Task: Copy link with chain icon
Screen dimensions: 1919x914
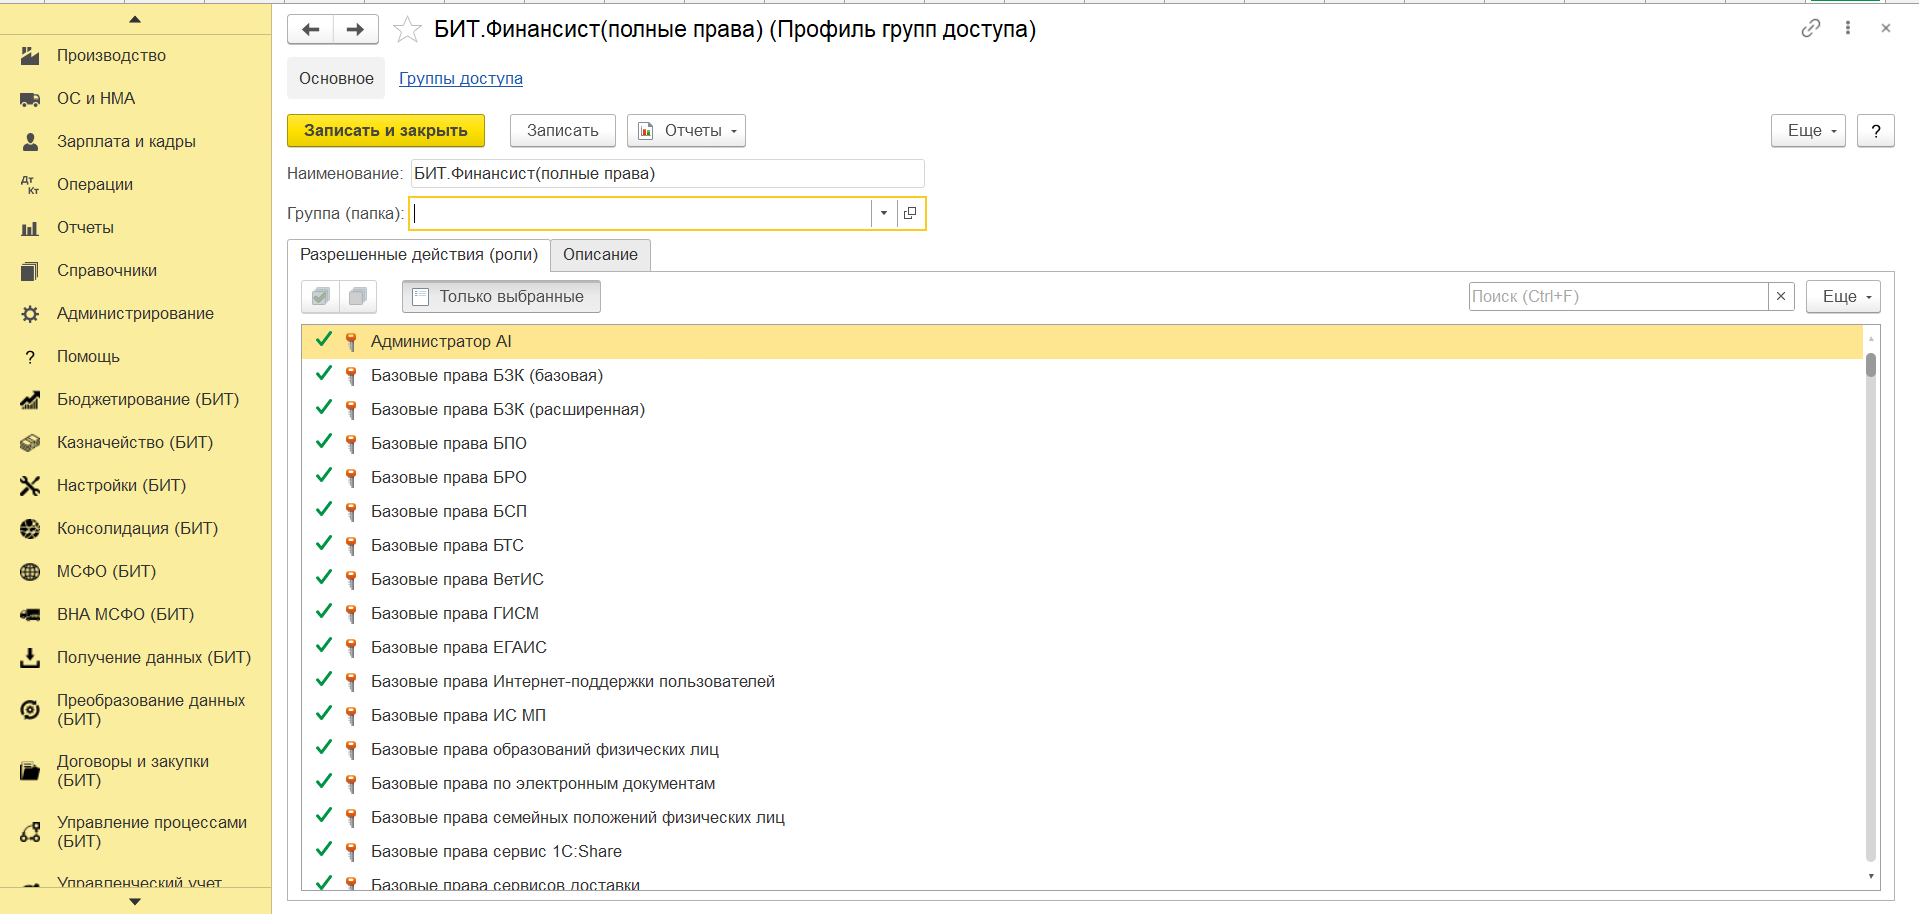Action: 1811,28
